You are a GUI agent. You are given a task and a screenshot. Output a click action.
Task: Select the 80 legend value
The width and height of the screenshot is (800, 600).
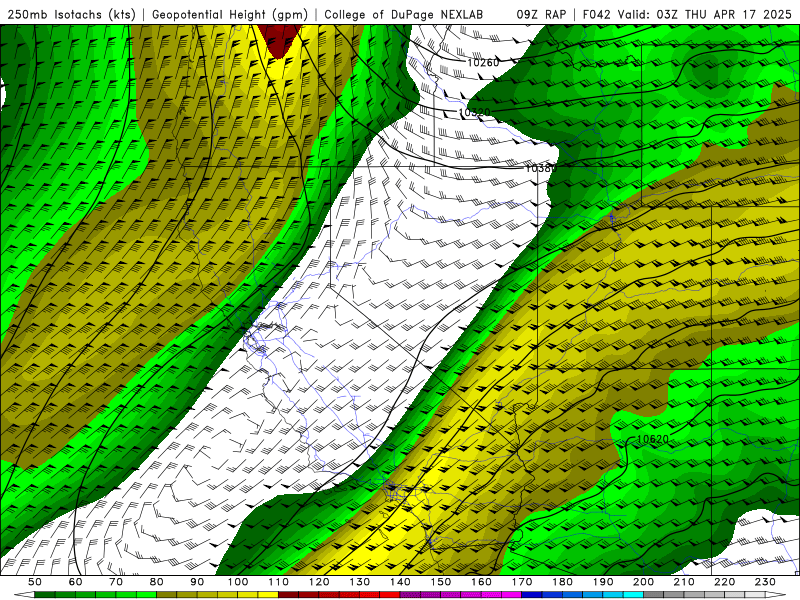157,582
